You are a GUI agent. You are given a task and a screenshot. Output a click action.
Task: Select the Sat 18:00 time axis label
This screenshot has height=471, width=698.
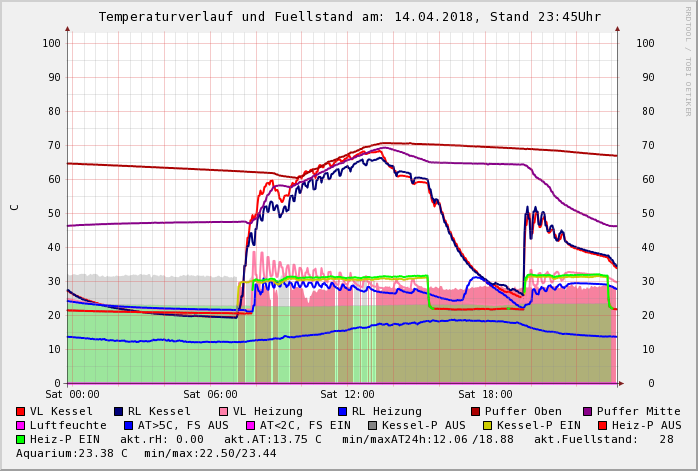pos(485,395)
